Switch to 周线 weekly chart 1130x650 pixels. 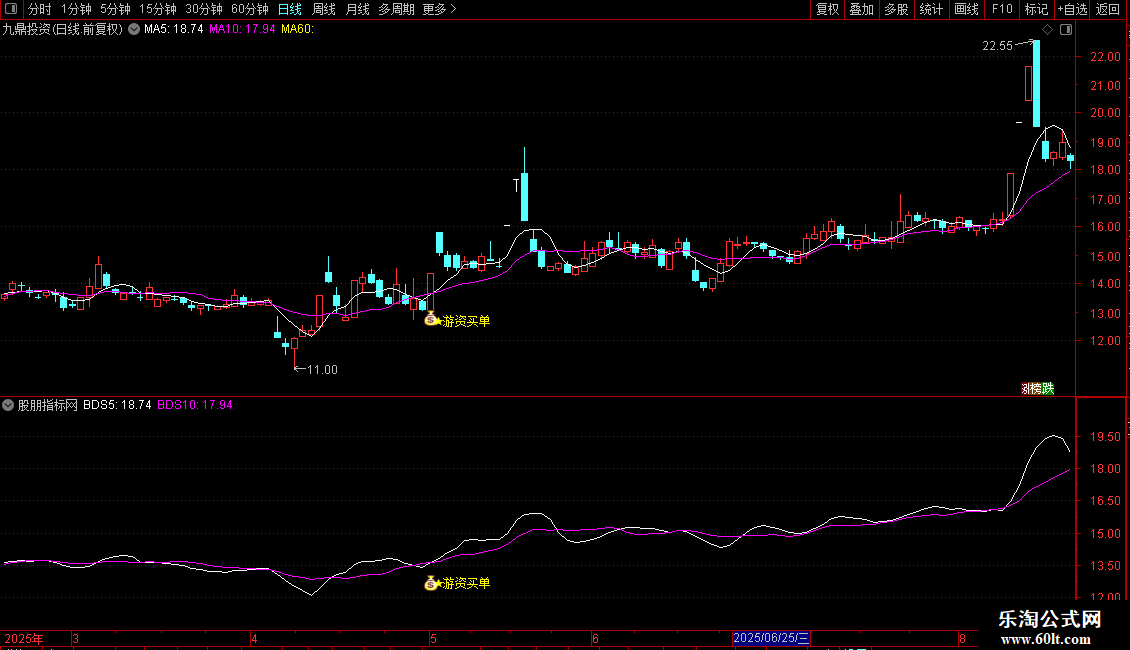pos(324,9)
